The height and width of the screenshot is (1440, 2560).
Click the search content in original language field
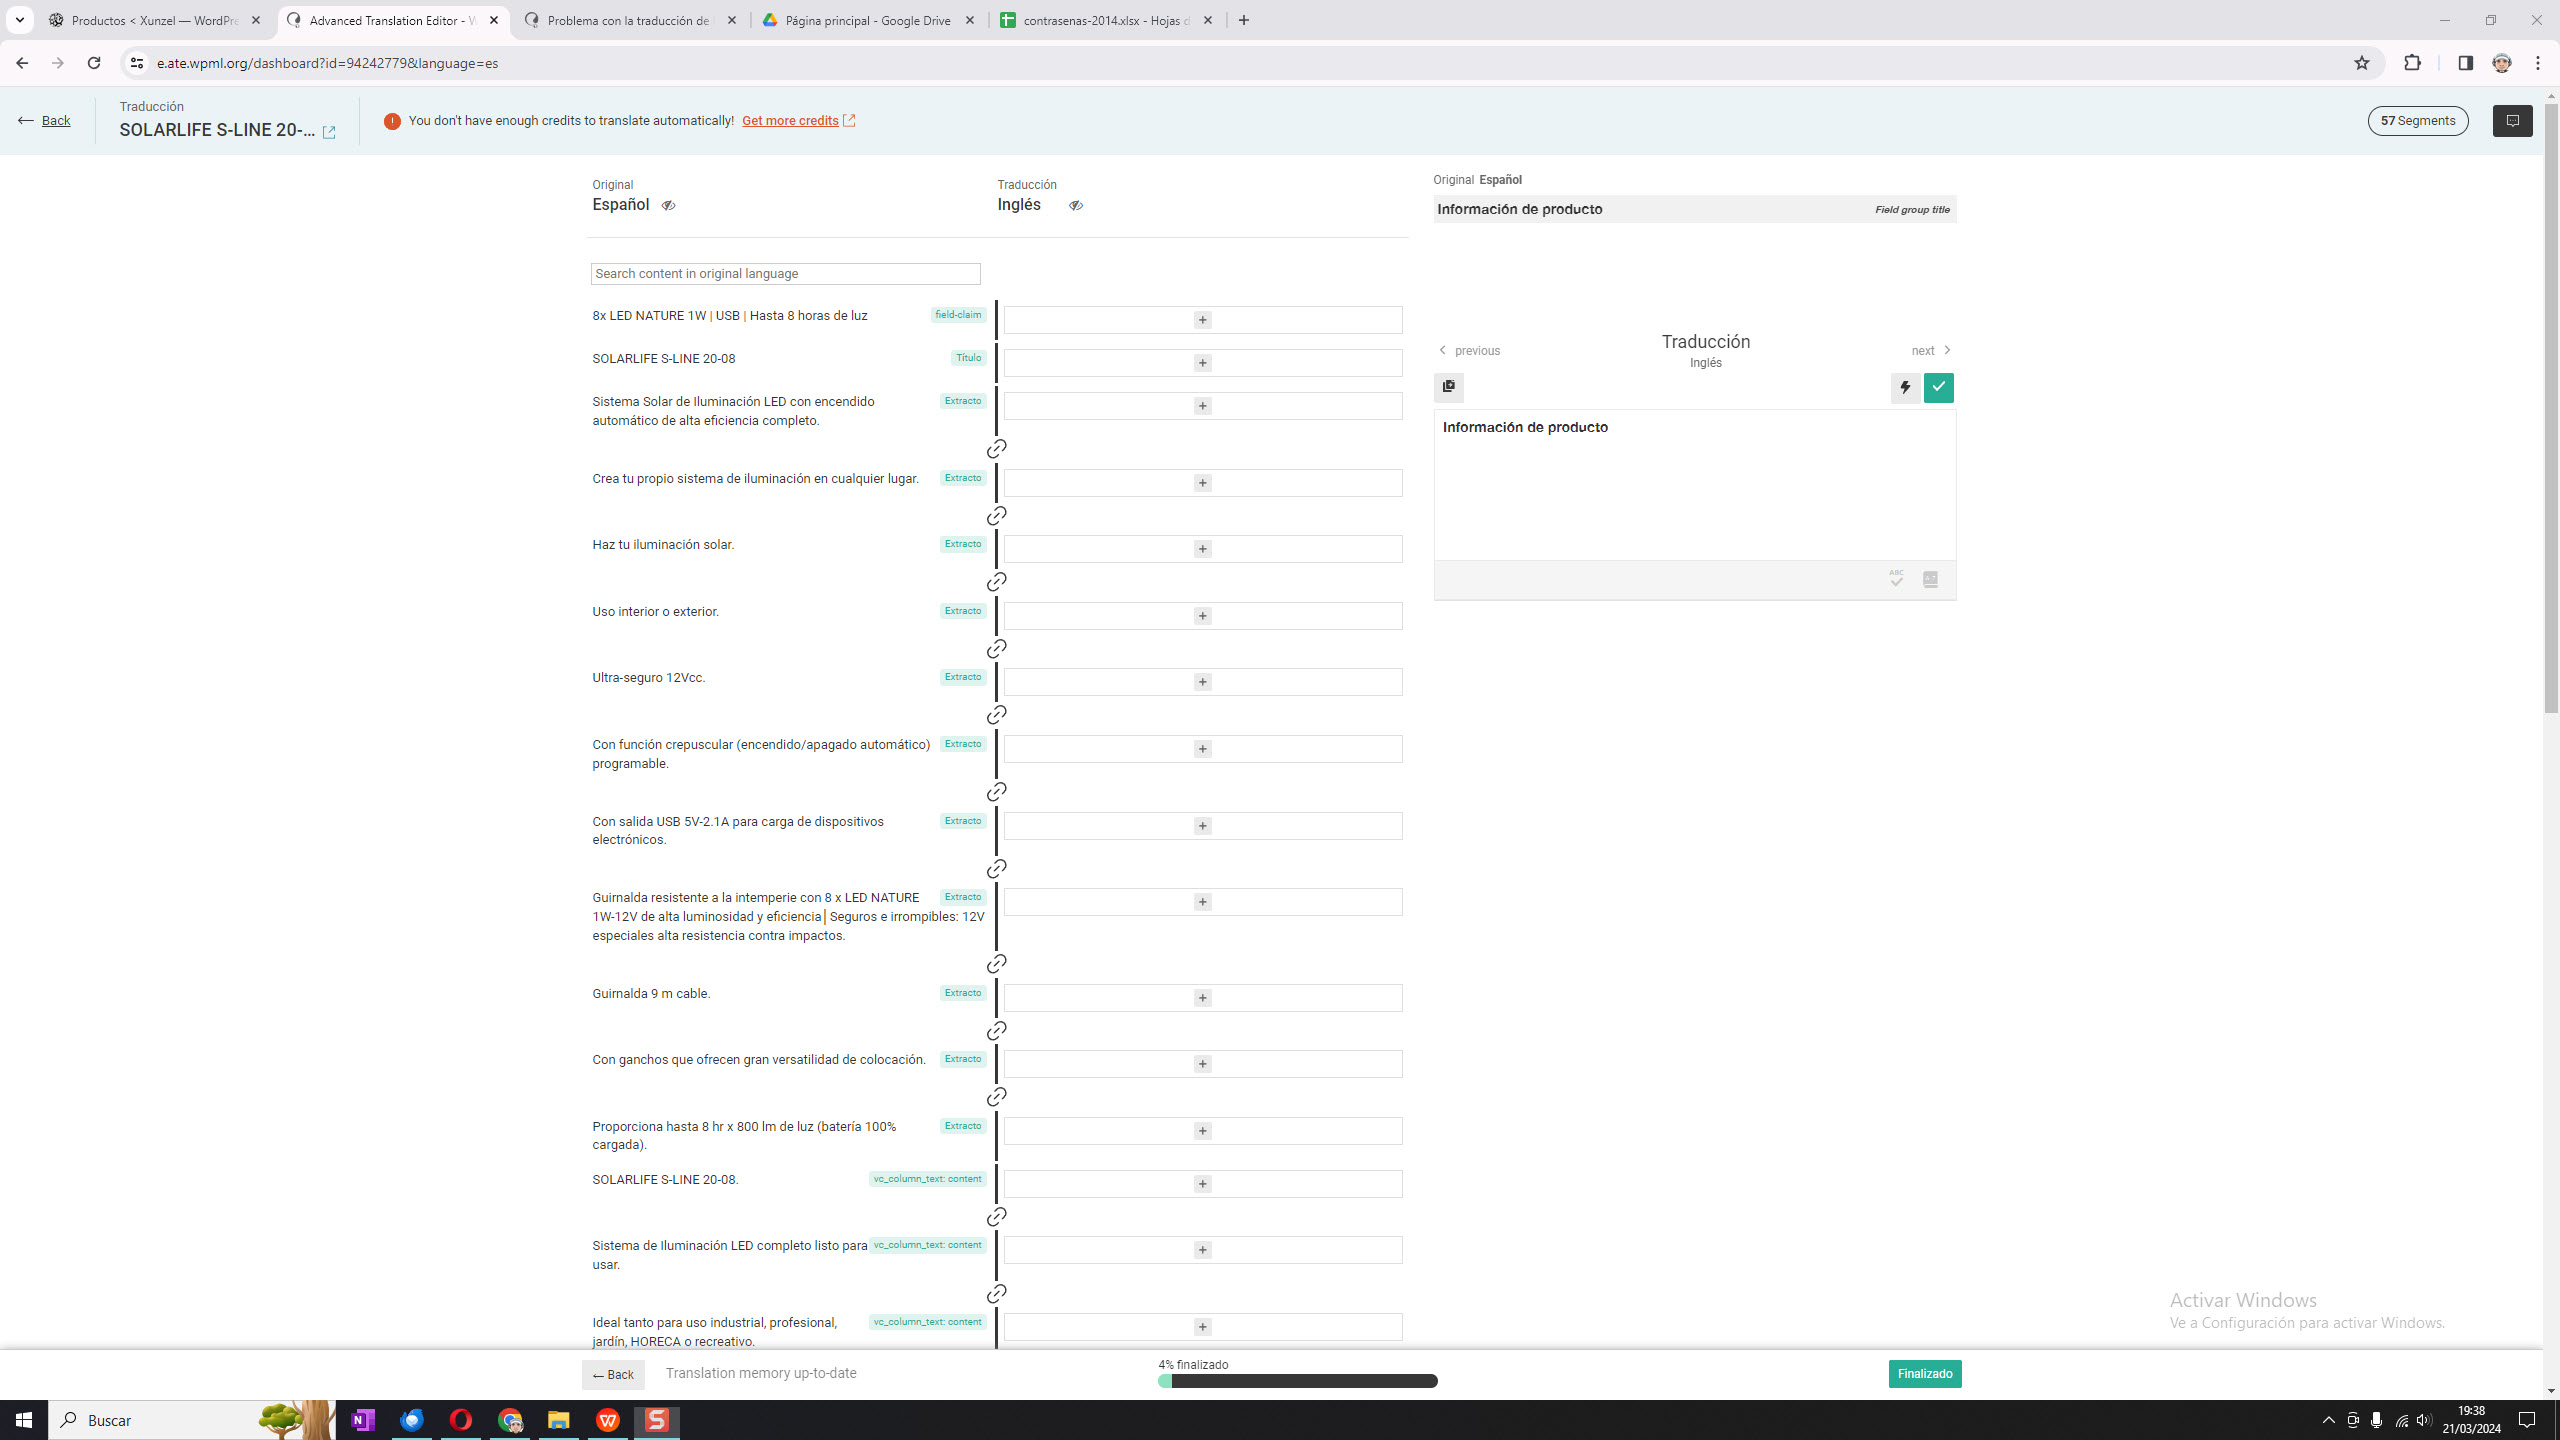(785, 274)
